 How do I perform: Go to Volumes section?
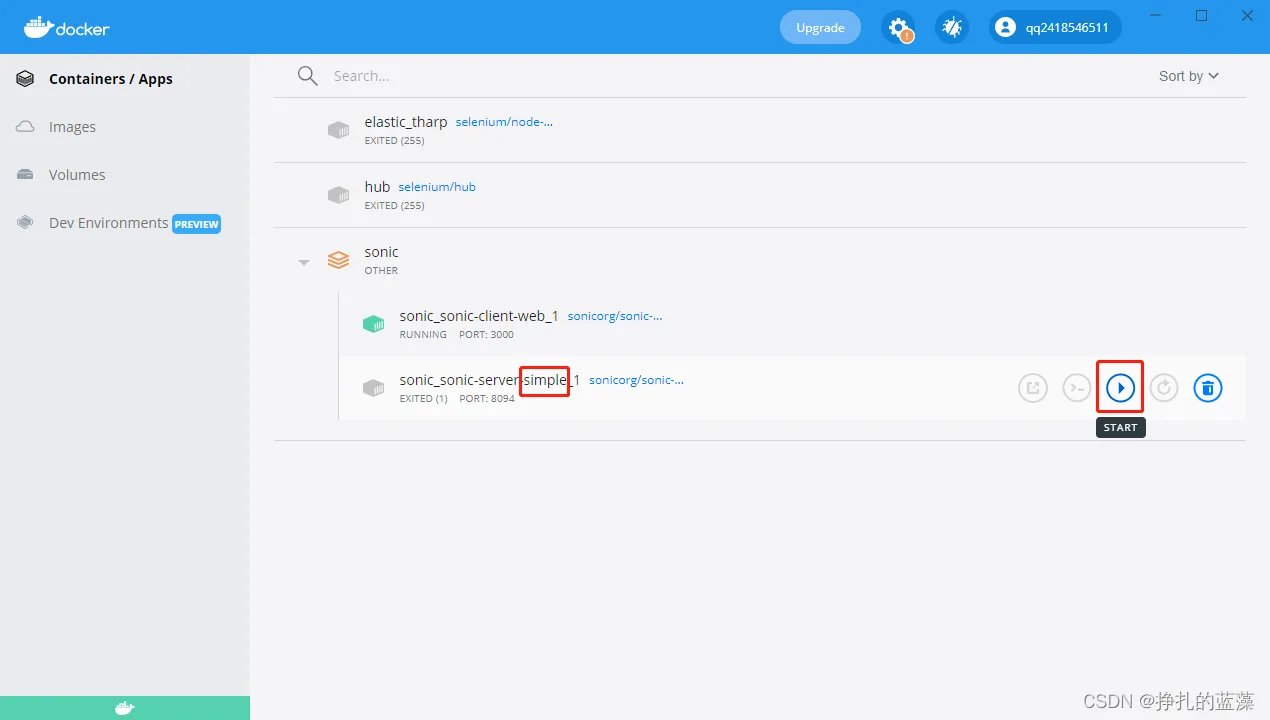pyautogui.click(x=77, y=175)
